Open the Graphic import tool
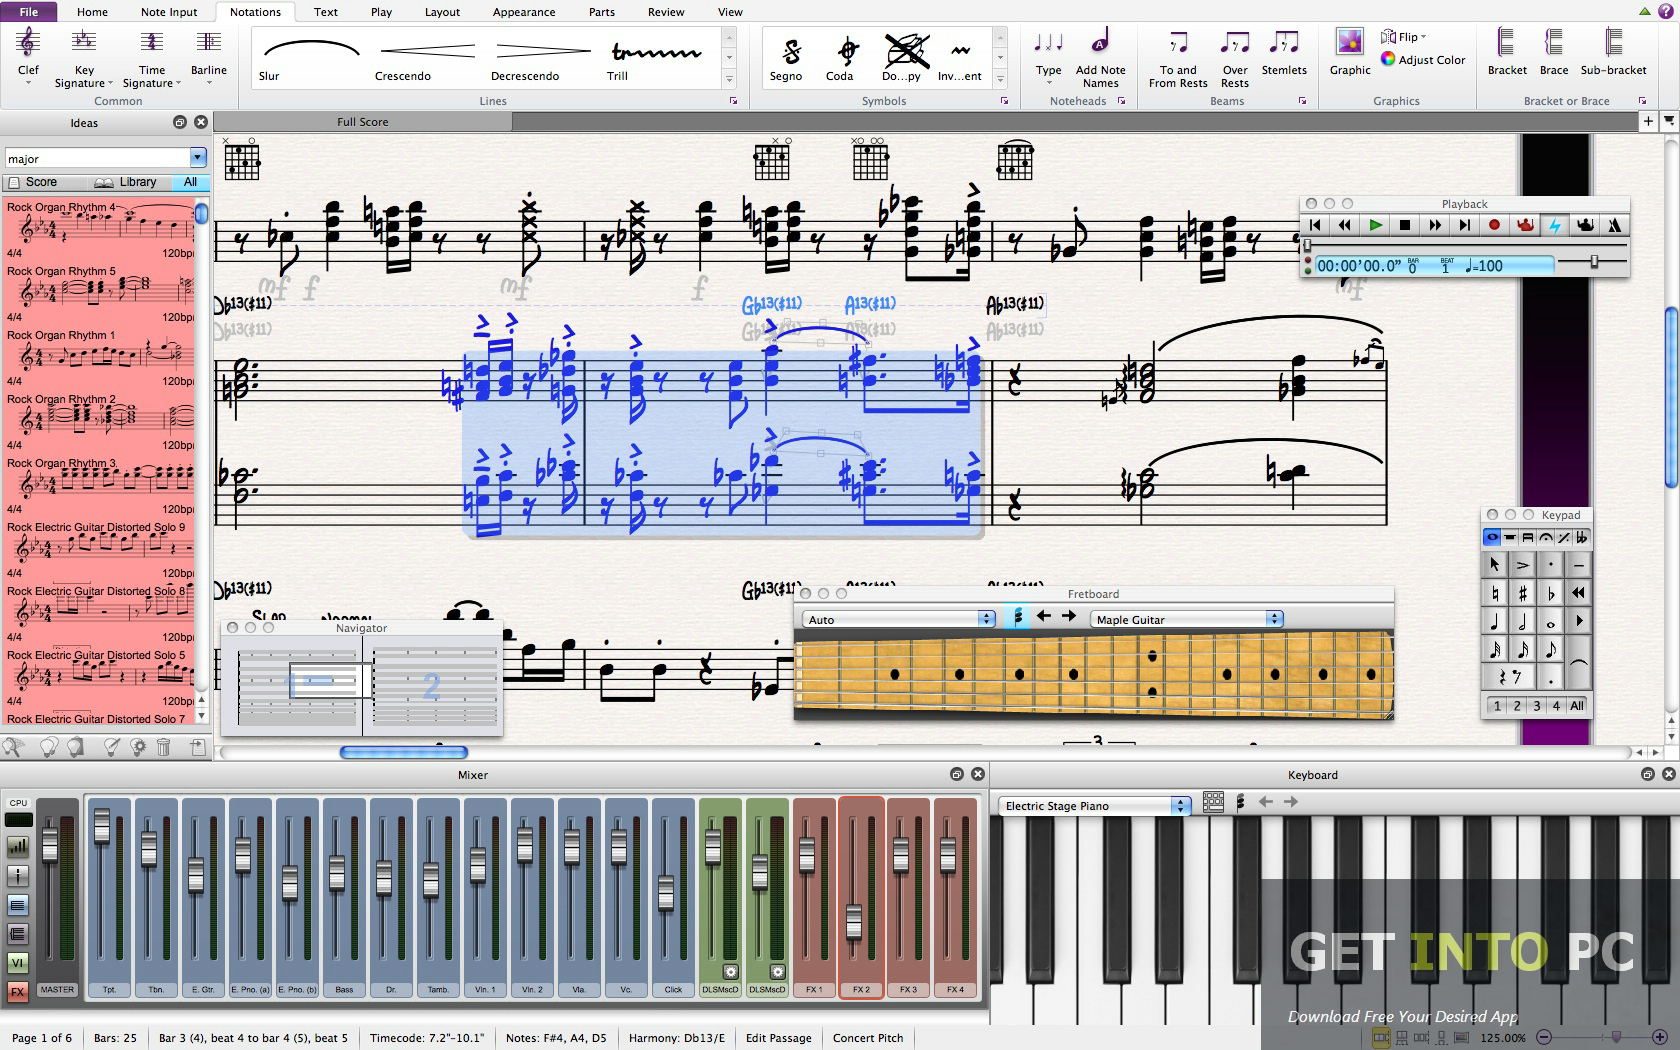The width and height of the screenshot is (1680, 1050). click(x=1350, y=52)
